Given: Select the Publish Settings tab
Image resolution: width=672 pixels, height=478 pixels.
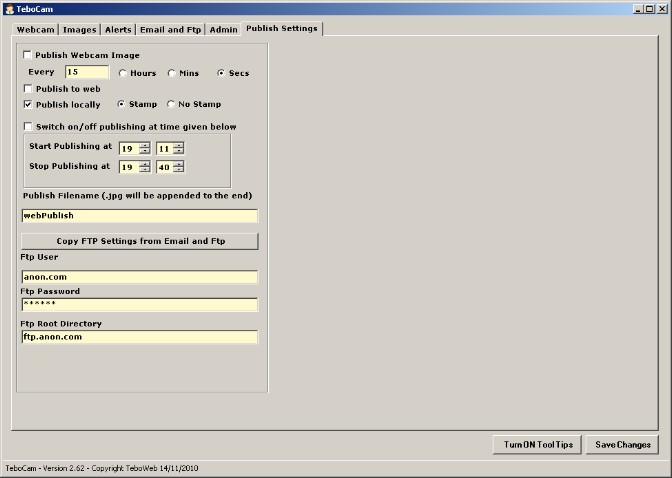Looking at the screenshot, I should pos(282,28).
